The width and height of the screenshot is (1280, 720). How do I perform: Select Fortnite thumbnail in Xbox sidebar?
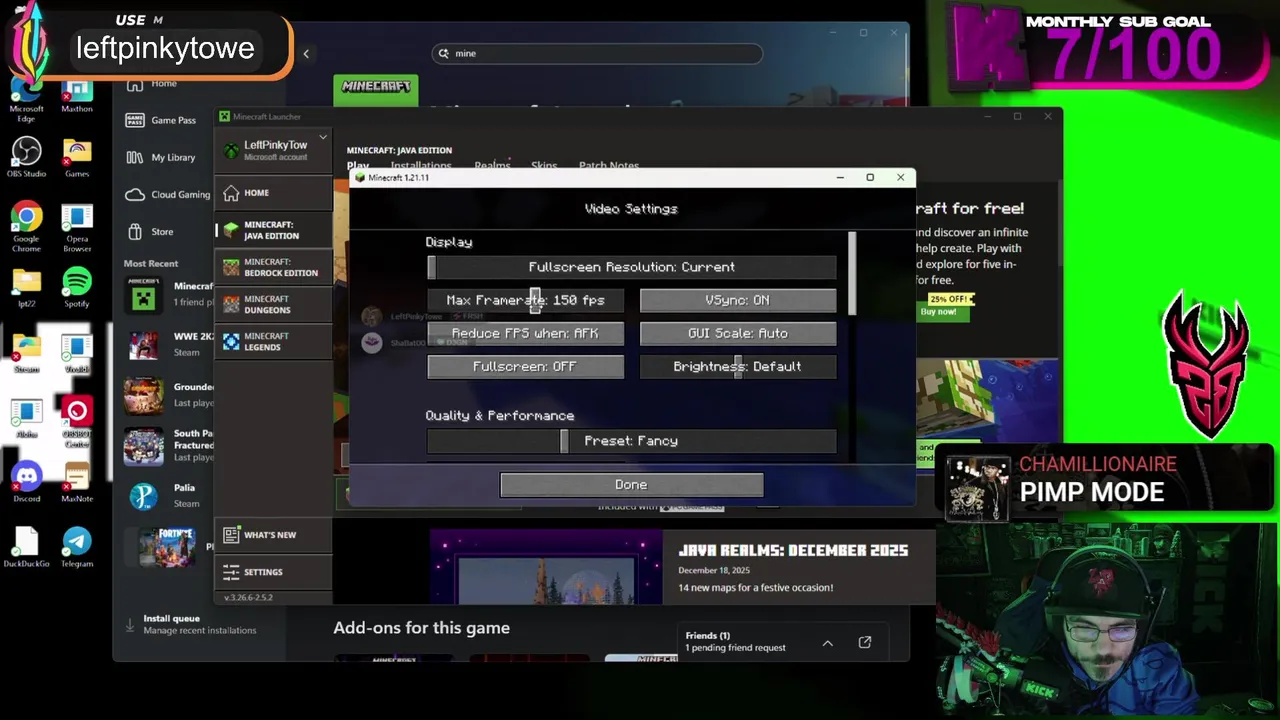[167, 547]
